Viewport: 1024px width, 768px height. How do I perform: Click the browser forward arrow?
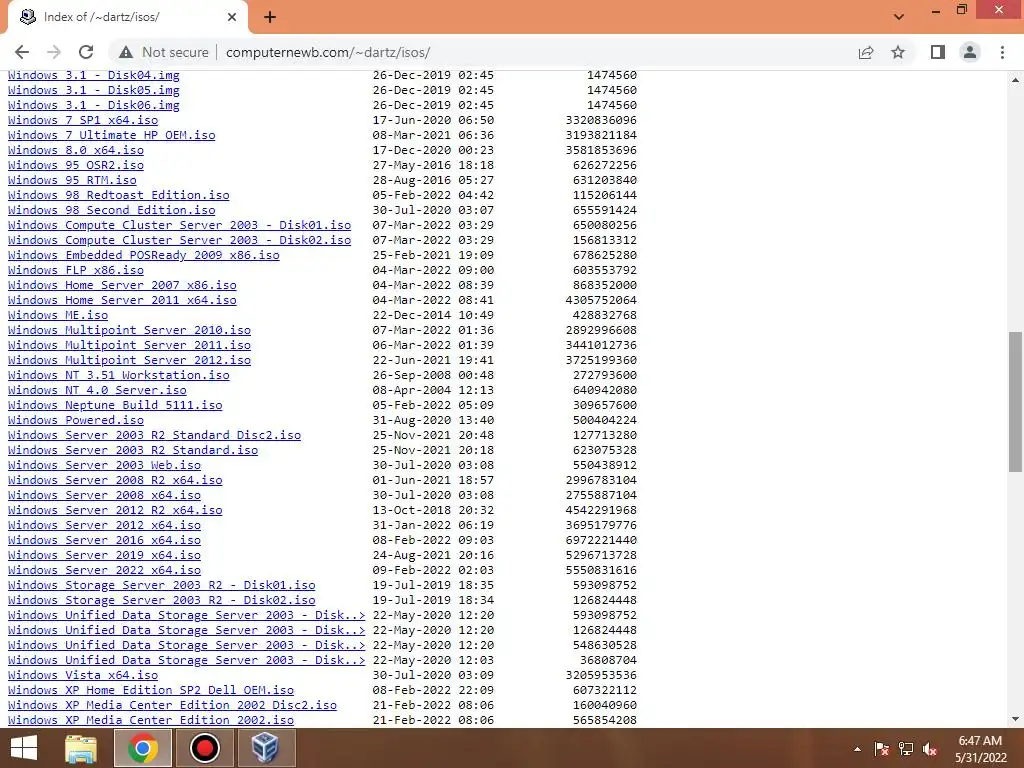(x=54, y=52)
